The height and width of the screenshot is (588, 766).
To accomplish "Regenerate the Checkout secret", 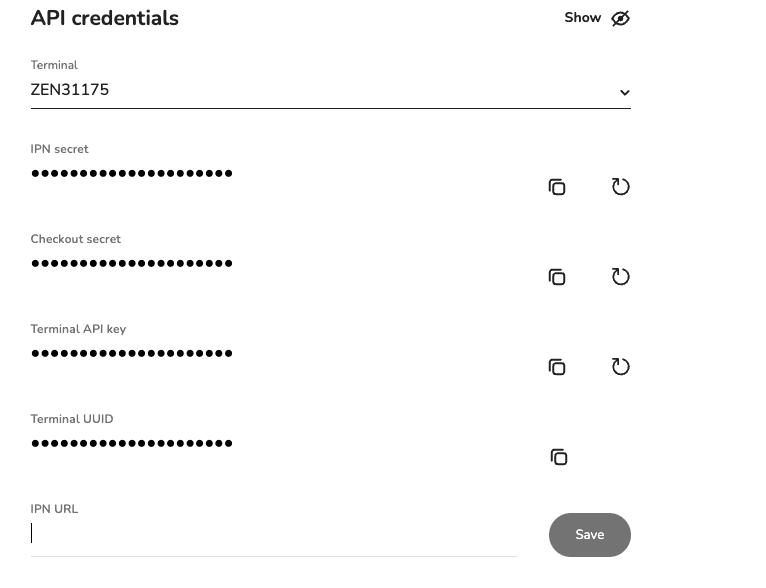I will (621, 277).
